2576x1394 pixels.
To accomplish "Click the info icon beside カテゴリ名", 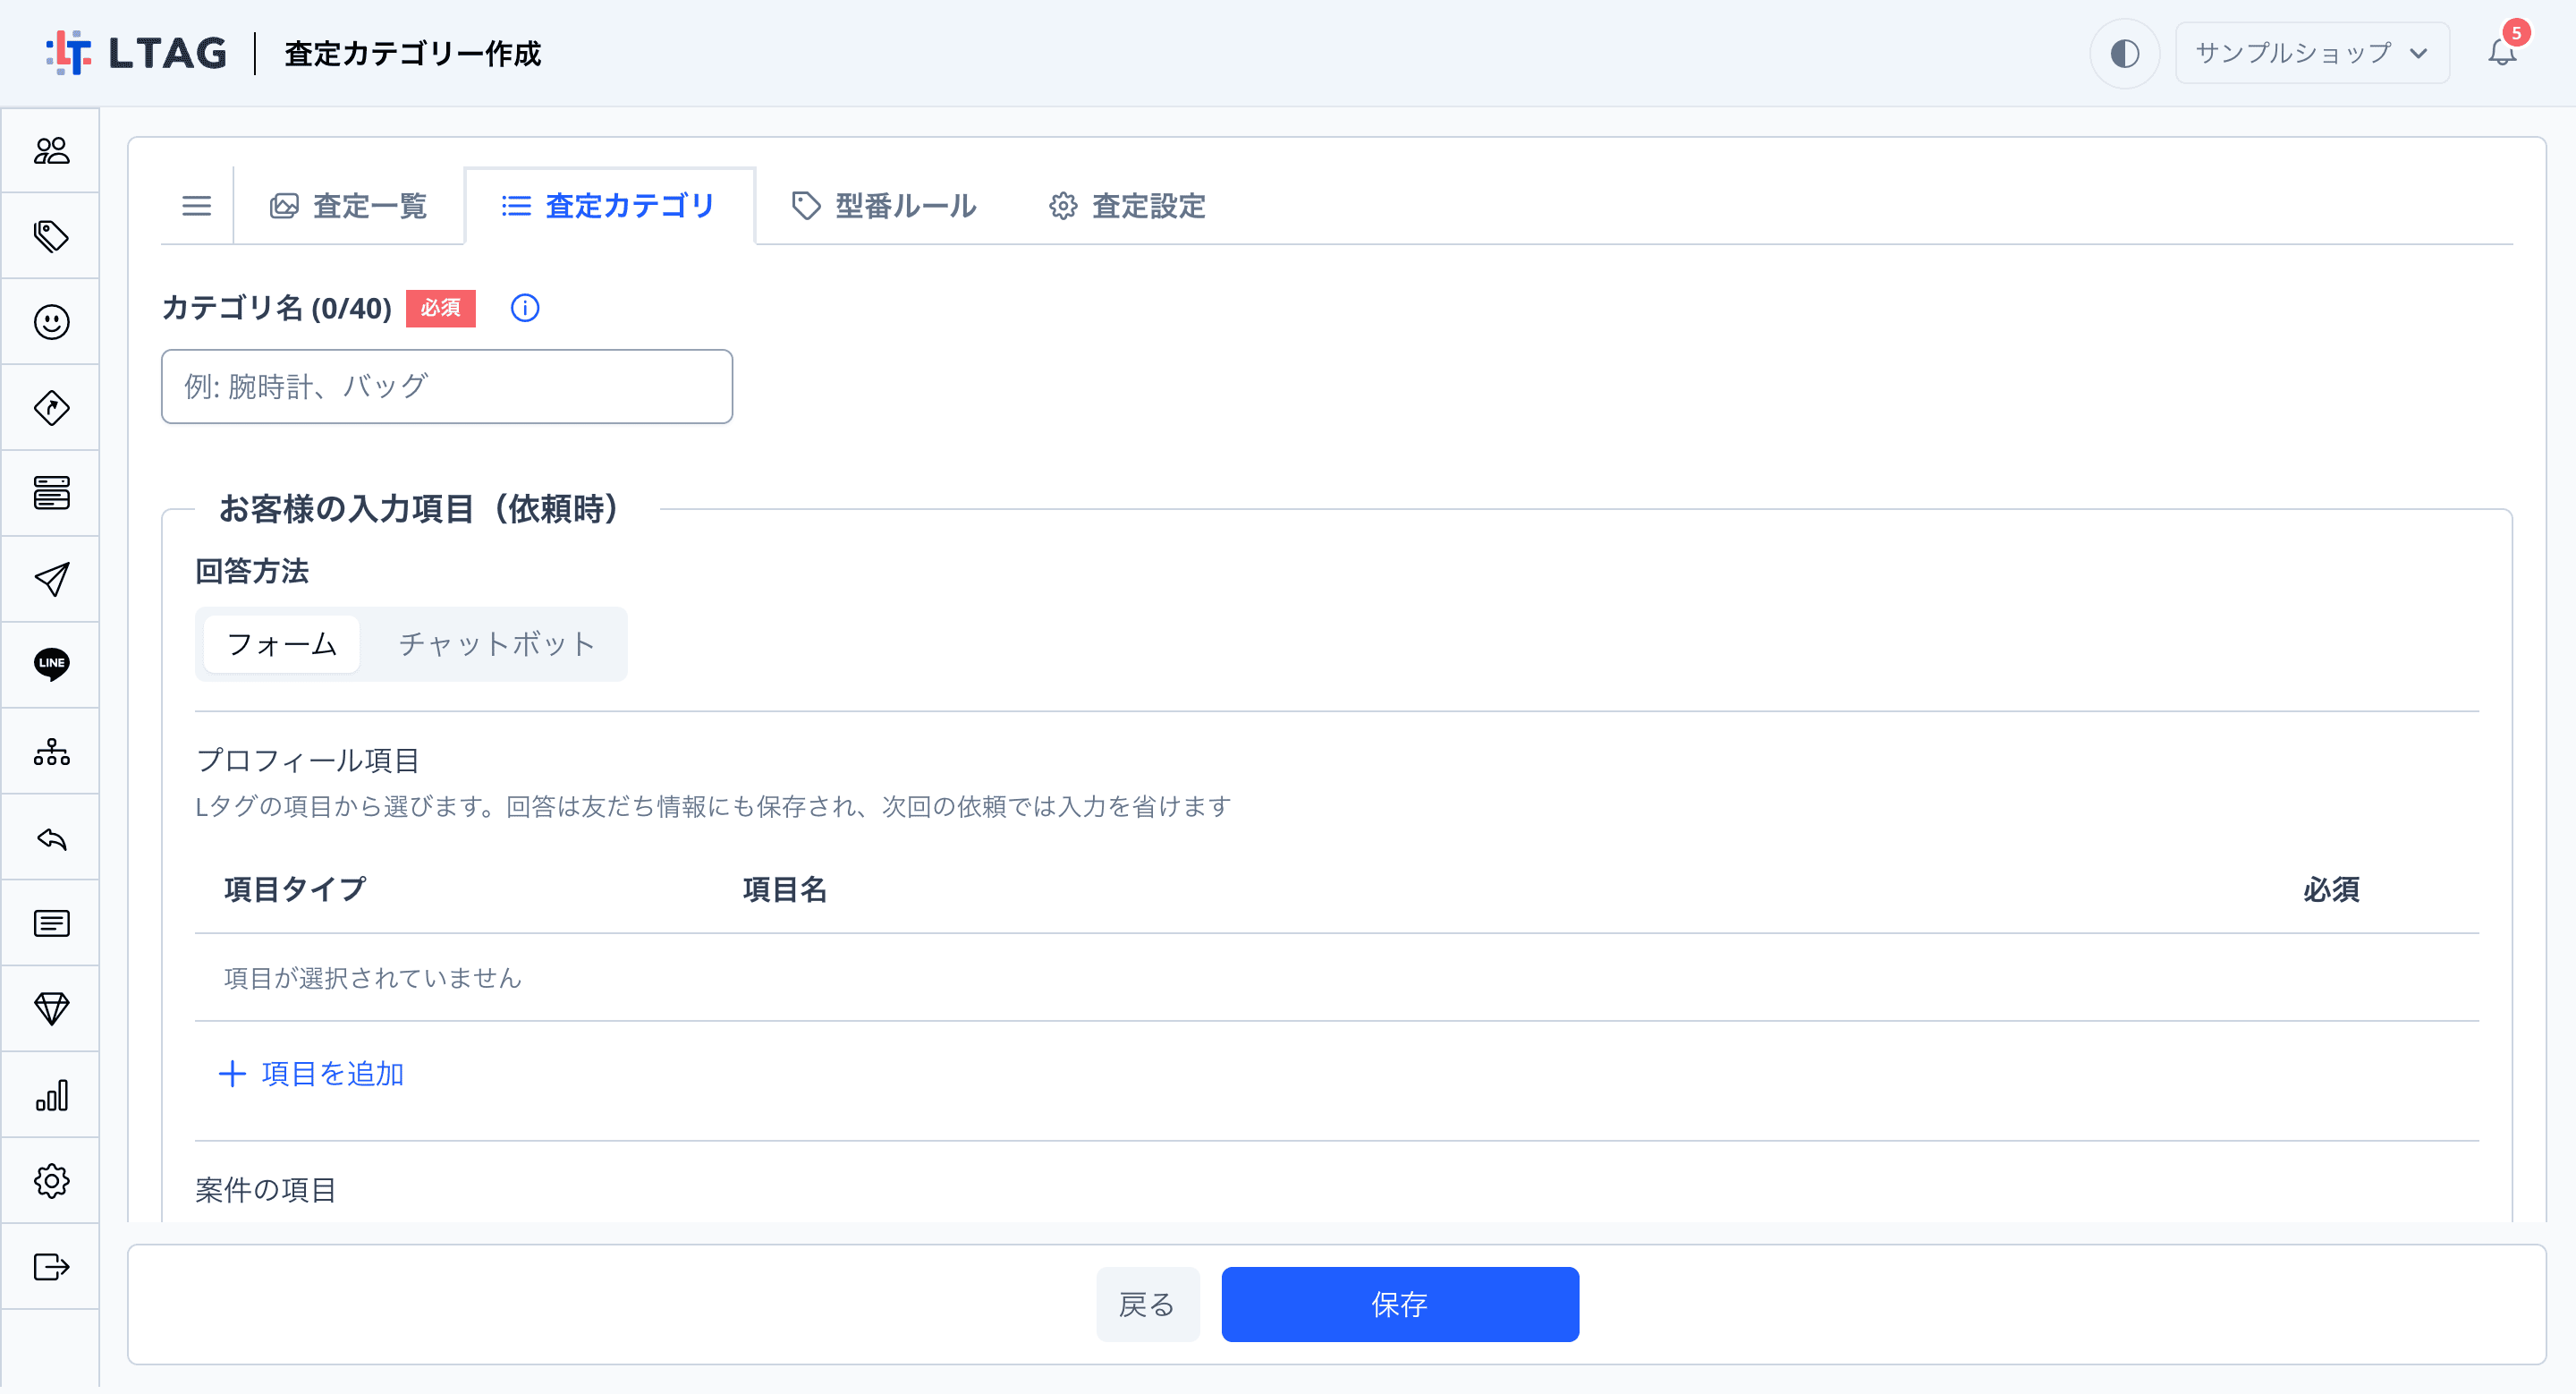I will coord(525,308).
